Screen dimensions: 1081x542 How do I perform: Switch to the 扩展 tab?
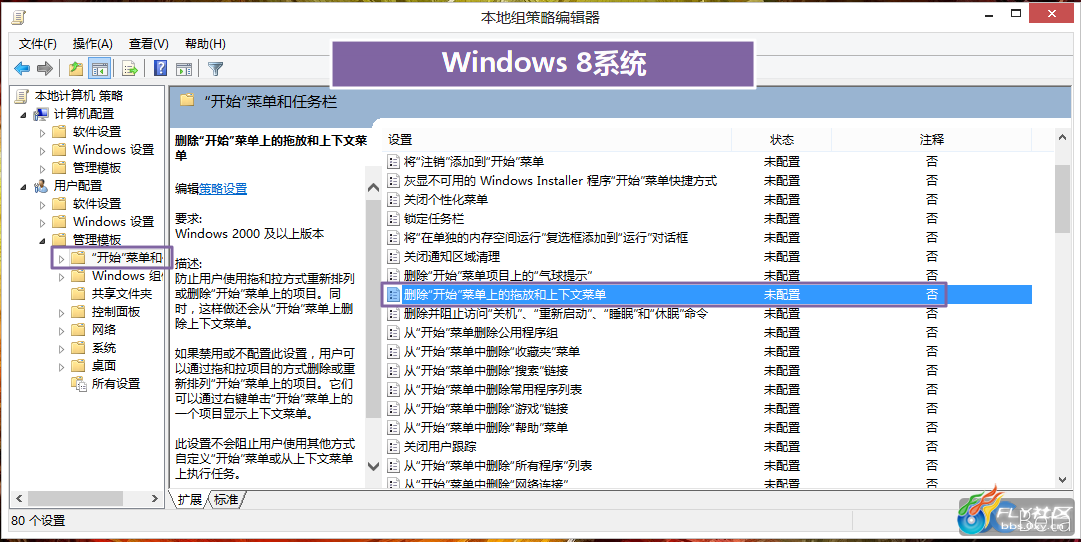[x=190, y=499]
